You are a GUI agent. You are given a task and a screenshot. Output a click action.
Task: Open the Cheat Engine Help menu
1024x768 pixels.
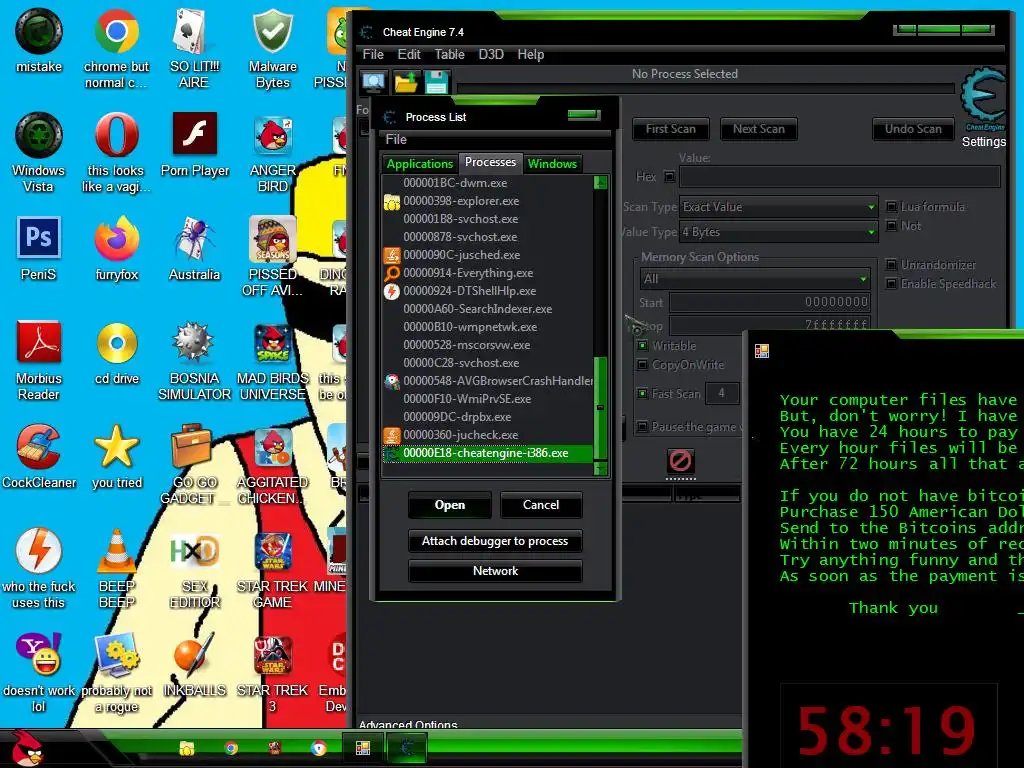530,54
